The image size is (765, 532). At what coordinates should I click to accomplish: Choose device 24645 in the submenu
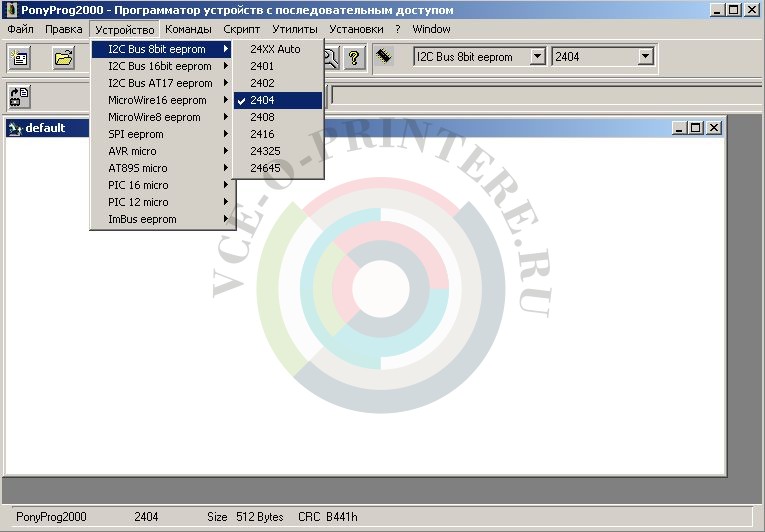278,168
